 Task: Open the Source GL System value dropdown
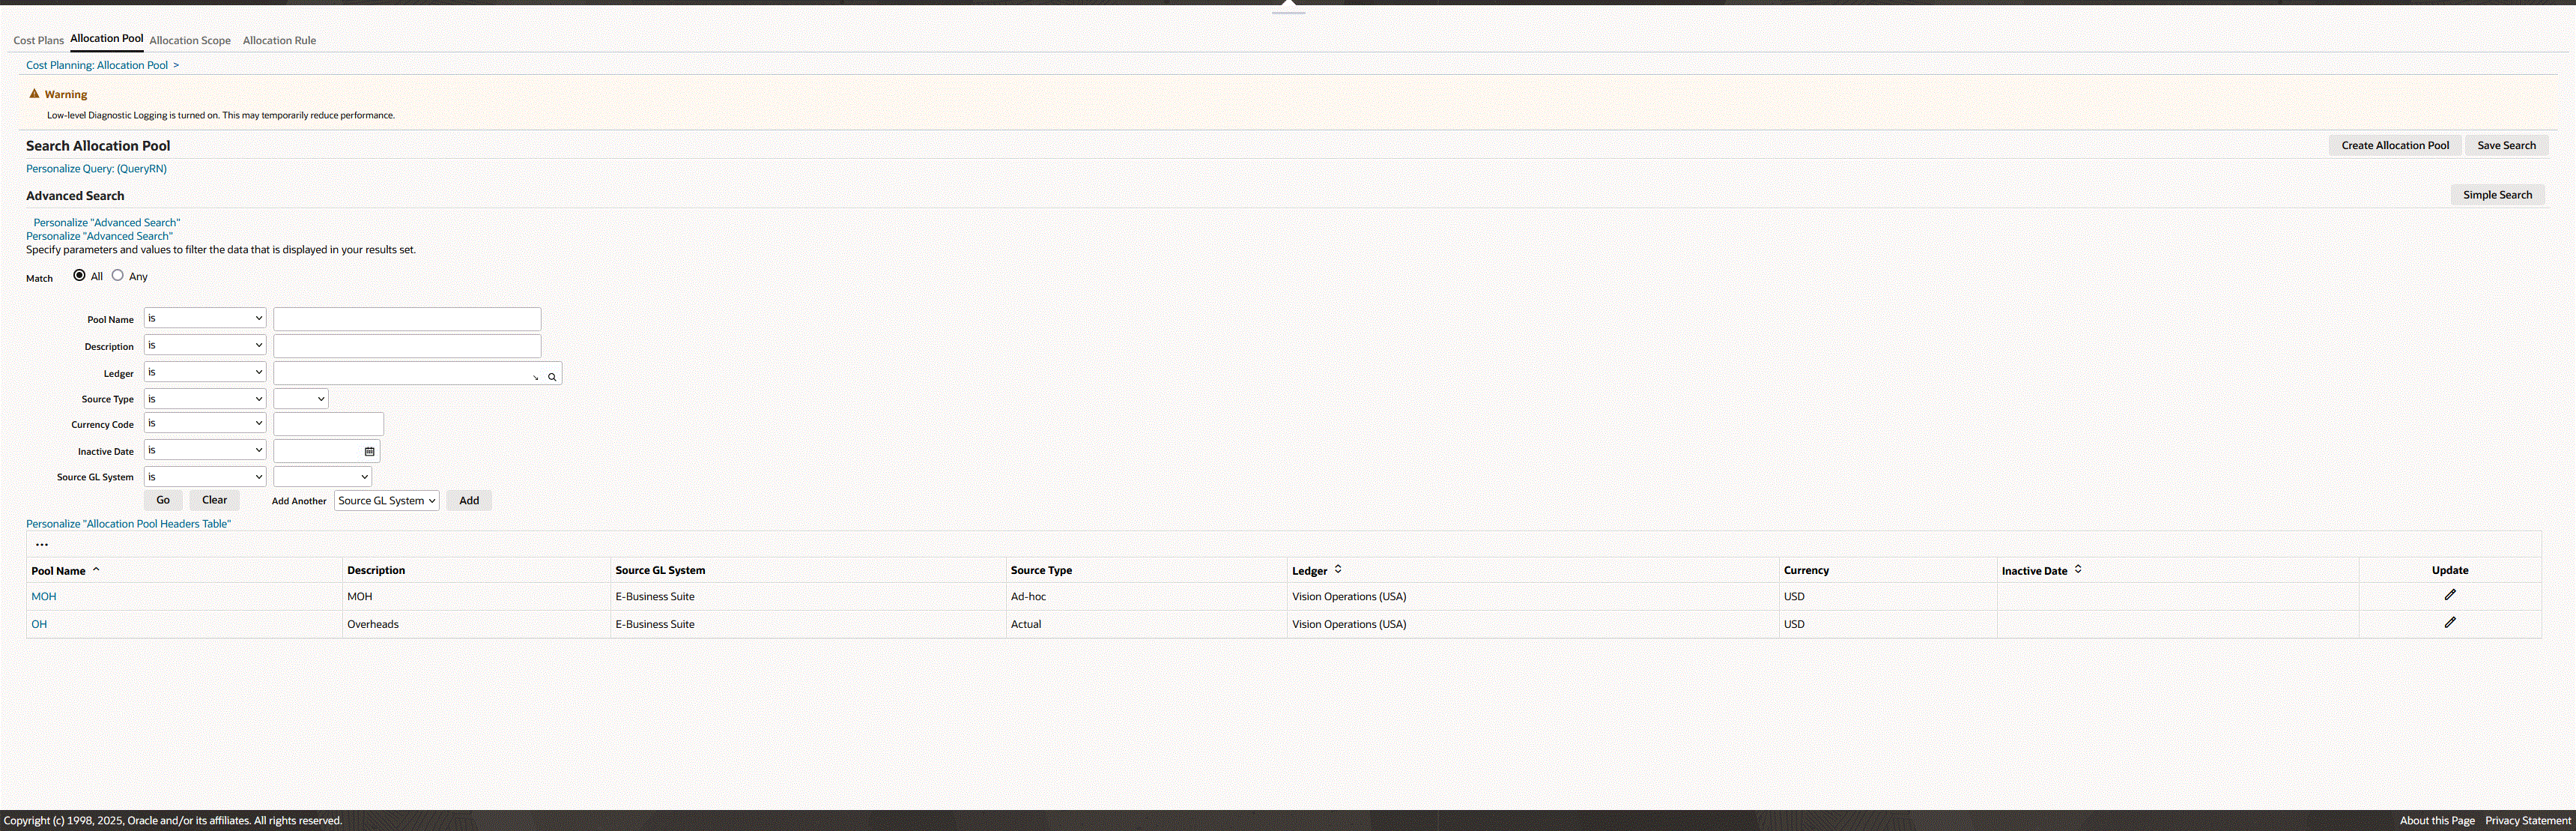pos(322,477)
